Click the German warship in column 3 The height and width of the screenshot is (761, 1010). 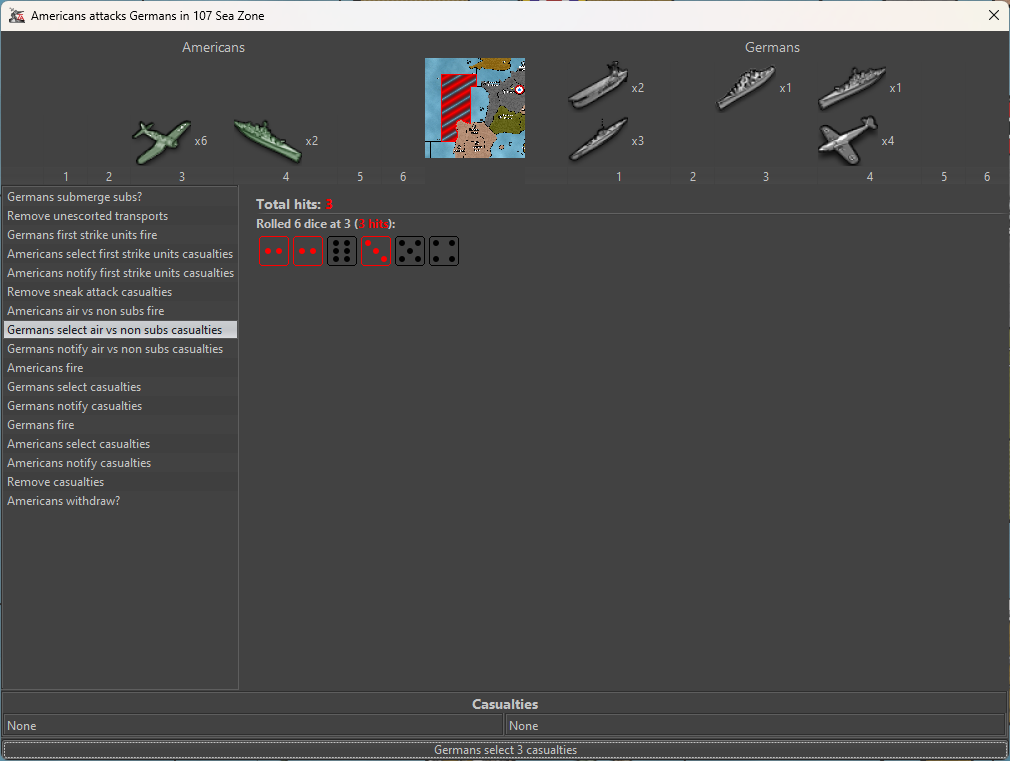746,88
